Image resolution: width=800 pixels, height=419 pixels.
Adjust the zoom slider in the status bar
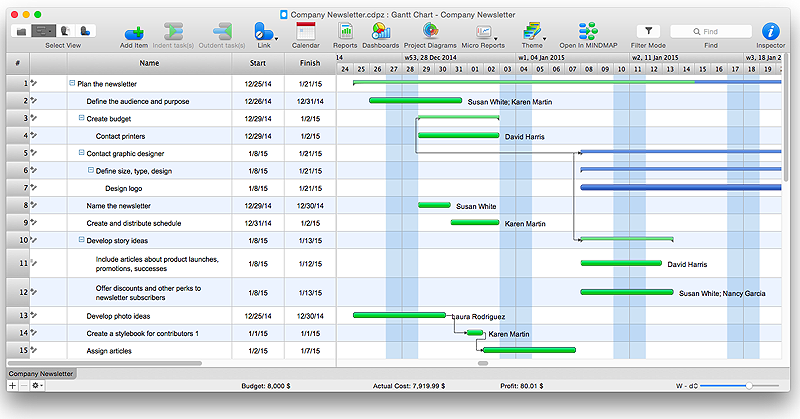click(749, 386)
